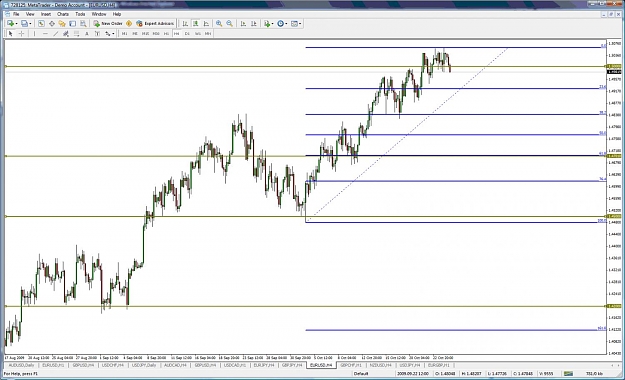This screenshot has height=380, width=625.
Task: Expand the Periods dropdown arrow
Action: pos(286,24)
